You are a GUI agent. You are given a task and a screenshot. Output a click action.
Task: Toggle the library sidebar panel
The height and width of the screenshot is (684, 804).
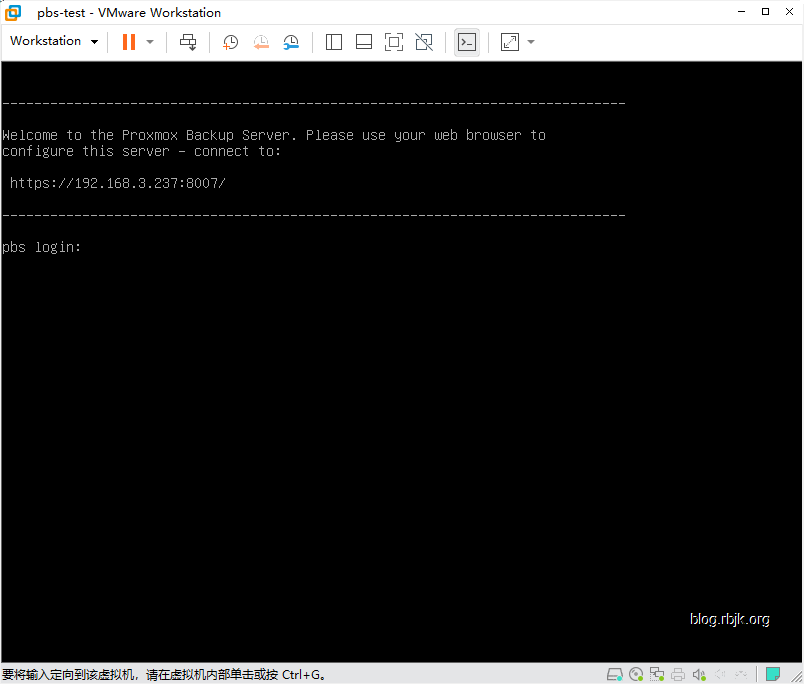click(x=334, y=42)
